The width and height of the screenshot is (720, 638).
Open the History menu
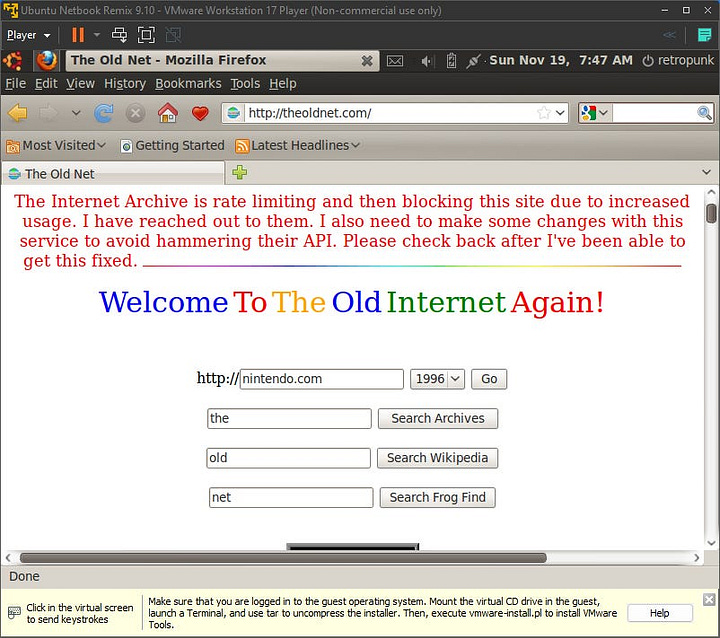pyautogui.click(x=125, y=84)
